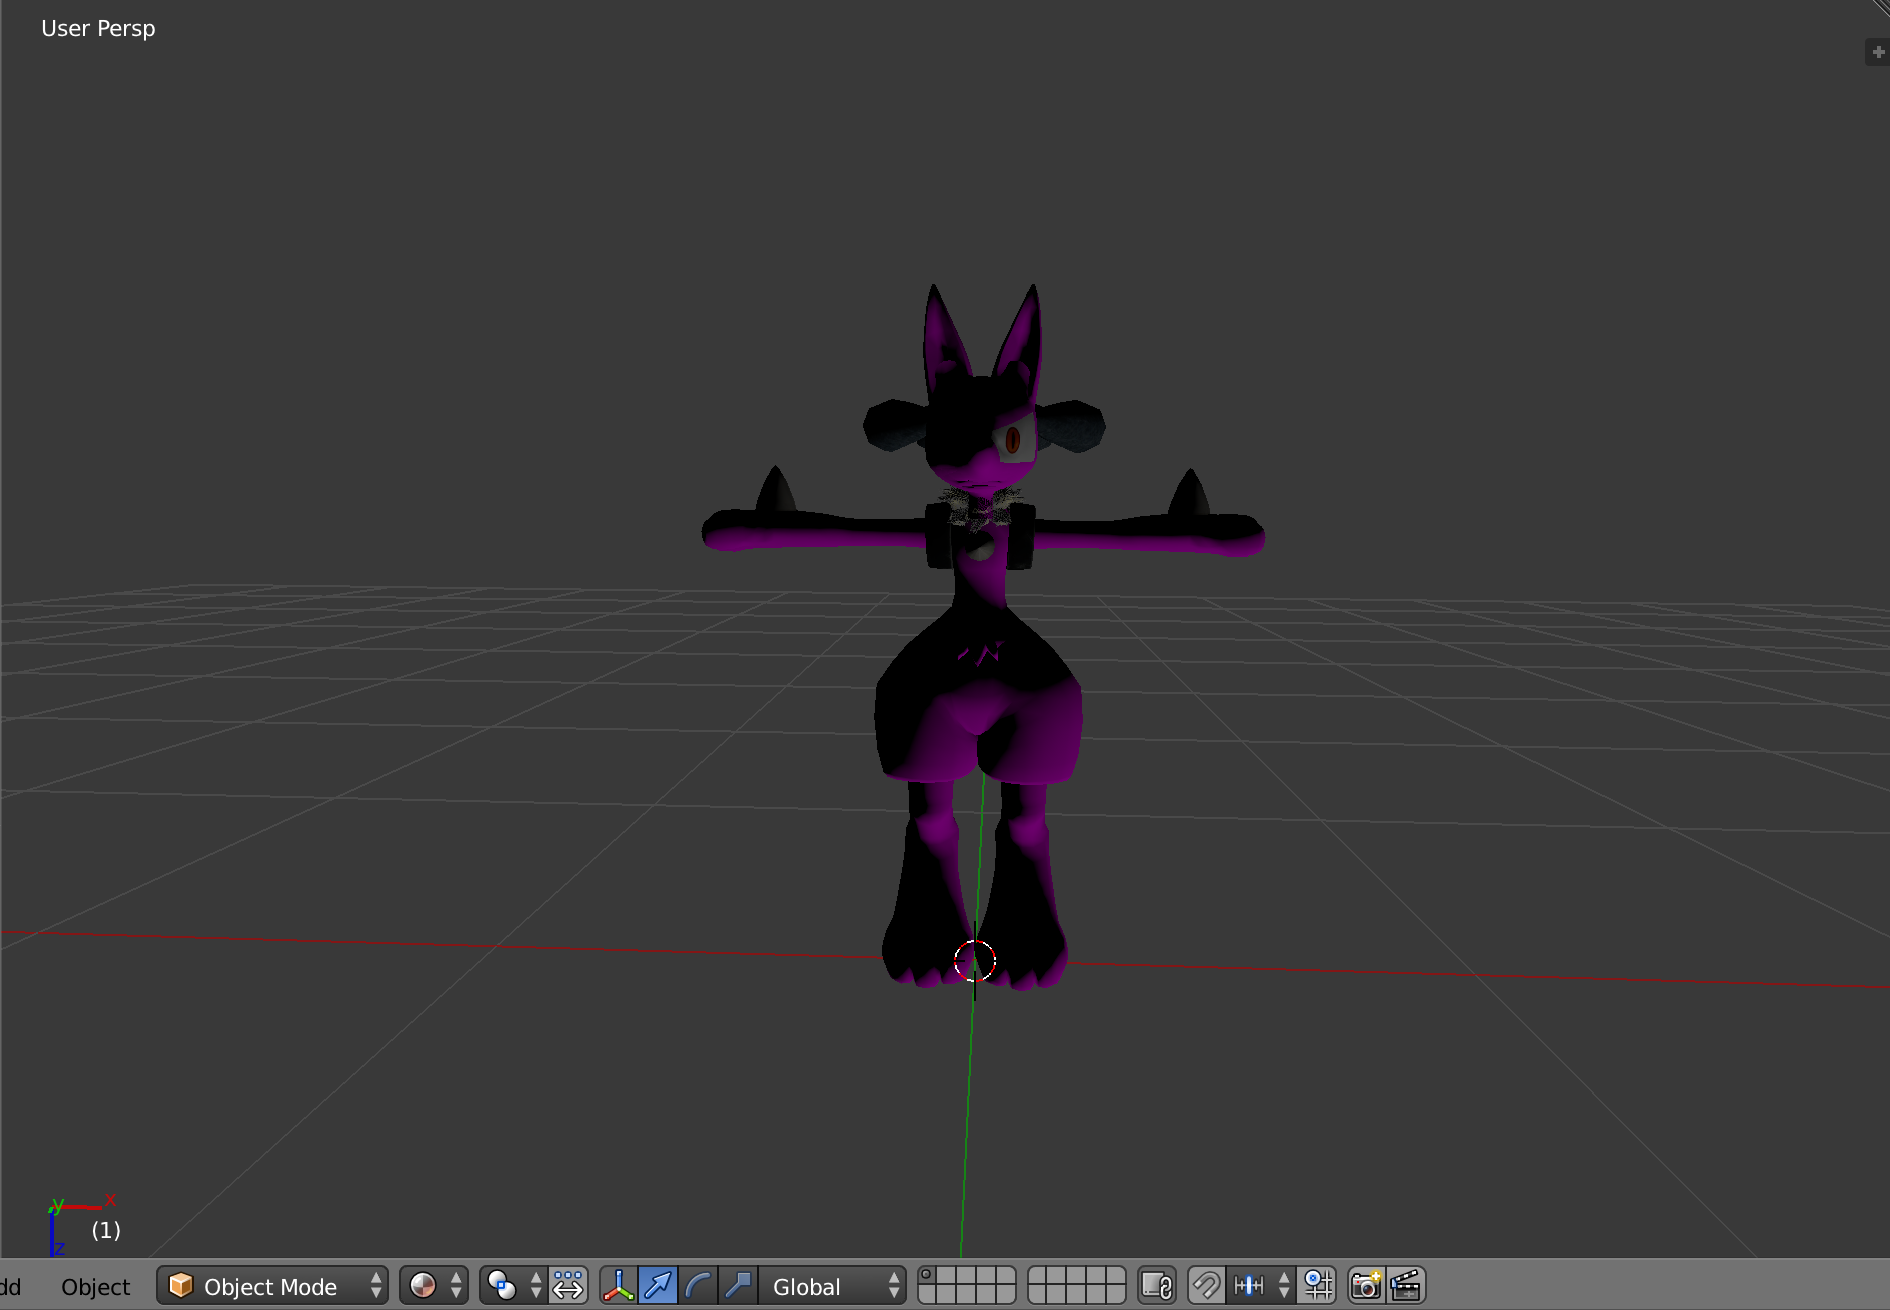Toggle scene layer 20, bottom-right of second block
Screen dimensions: 1890x1310
(x=1116, y=1295)
